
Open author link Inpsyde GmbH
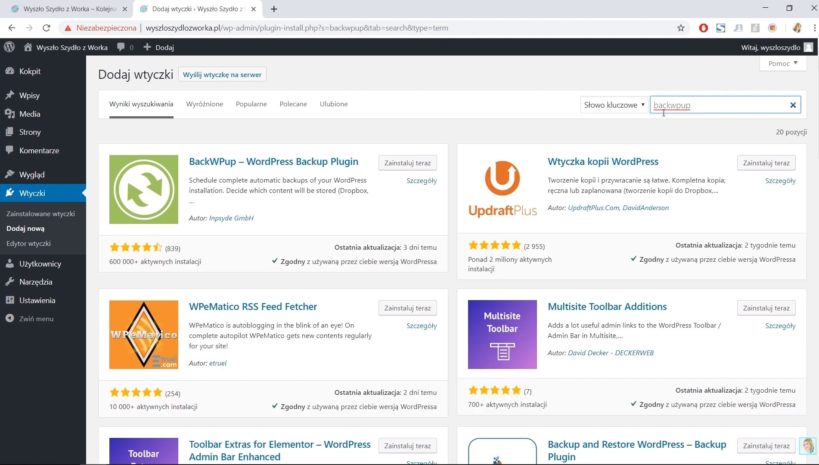(x=231, y=218)
